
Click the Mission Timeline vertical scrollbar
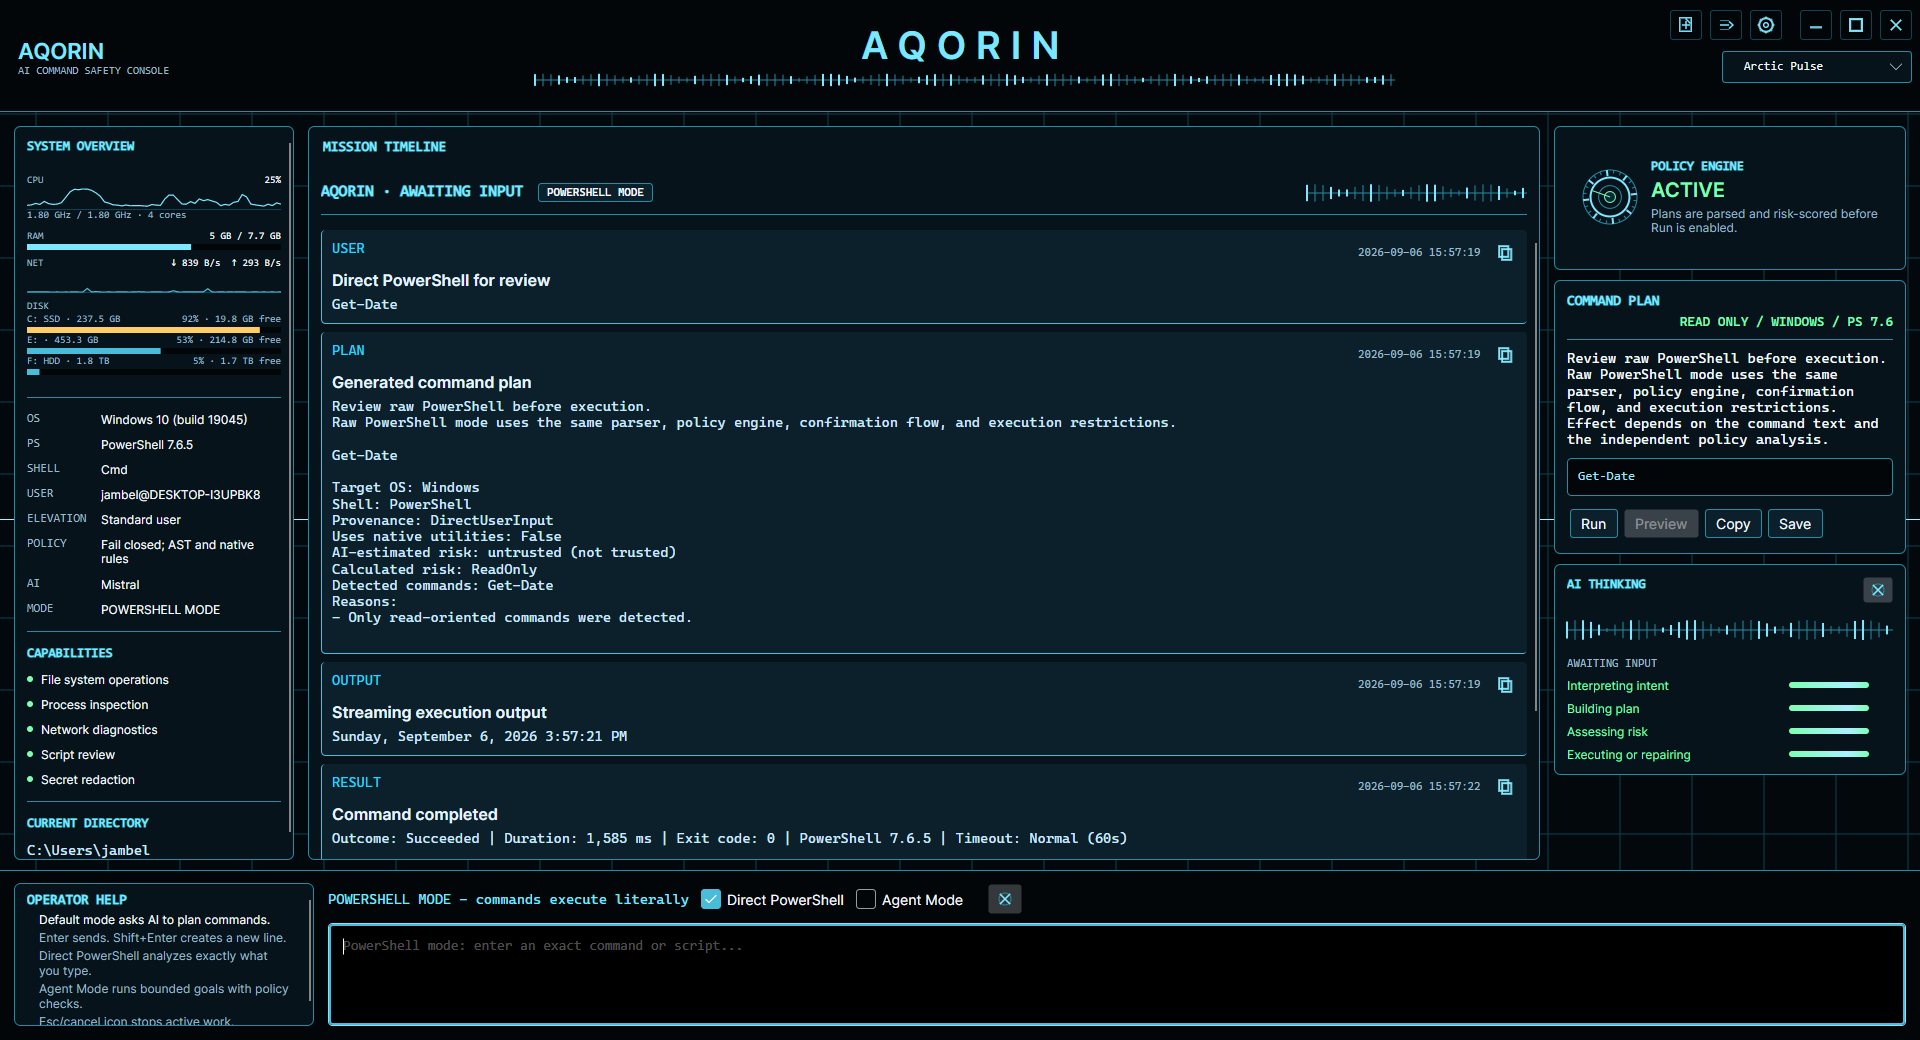(1536, 475)
